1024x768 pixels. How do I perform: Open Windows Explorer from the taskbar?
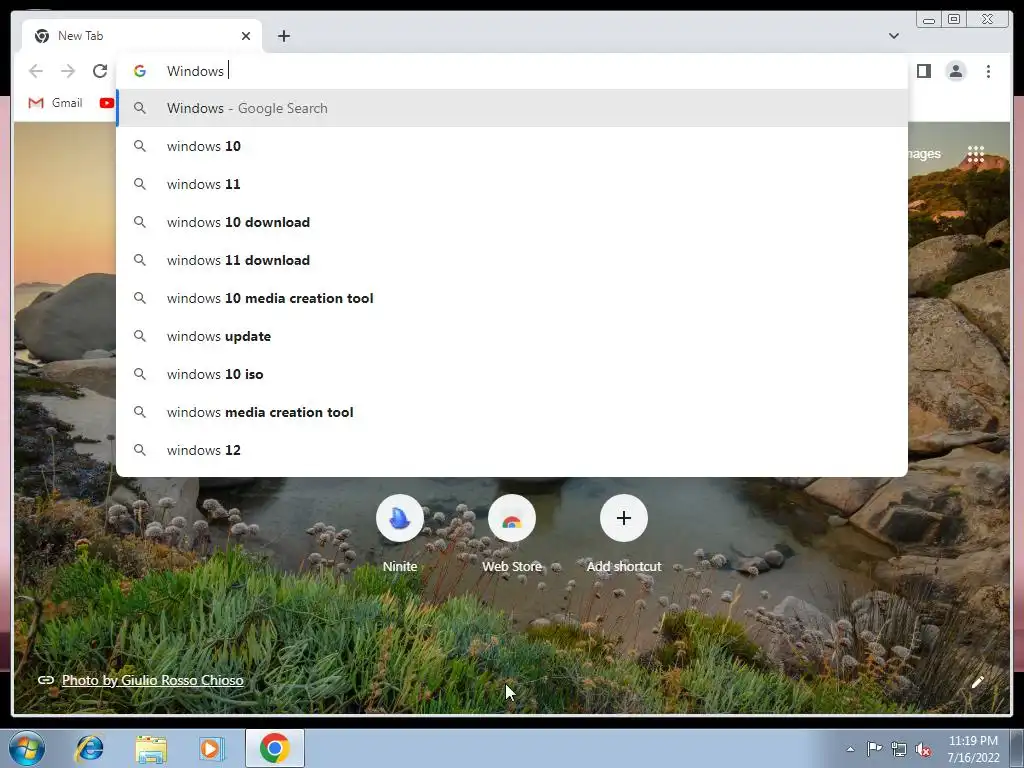tap(151, 749)
